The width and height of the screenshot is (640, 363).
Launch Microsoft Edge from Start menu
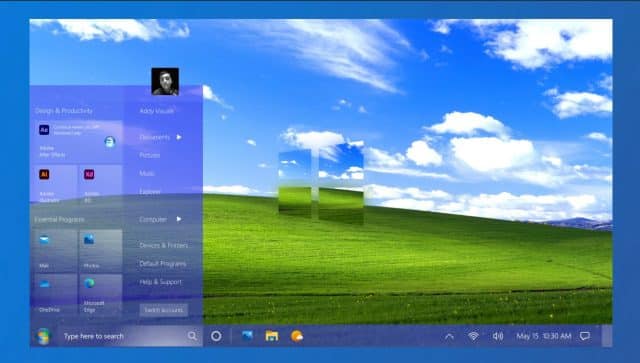[100, 294]
